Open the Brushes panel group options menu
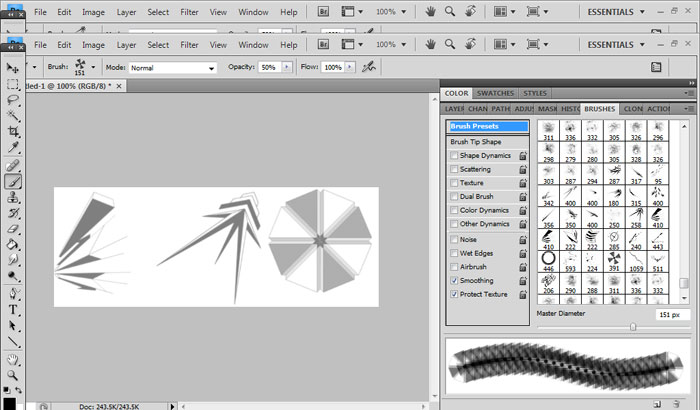 [689, 109]
